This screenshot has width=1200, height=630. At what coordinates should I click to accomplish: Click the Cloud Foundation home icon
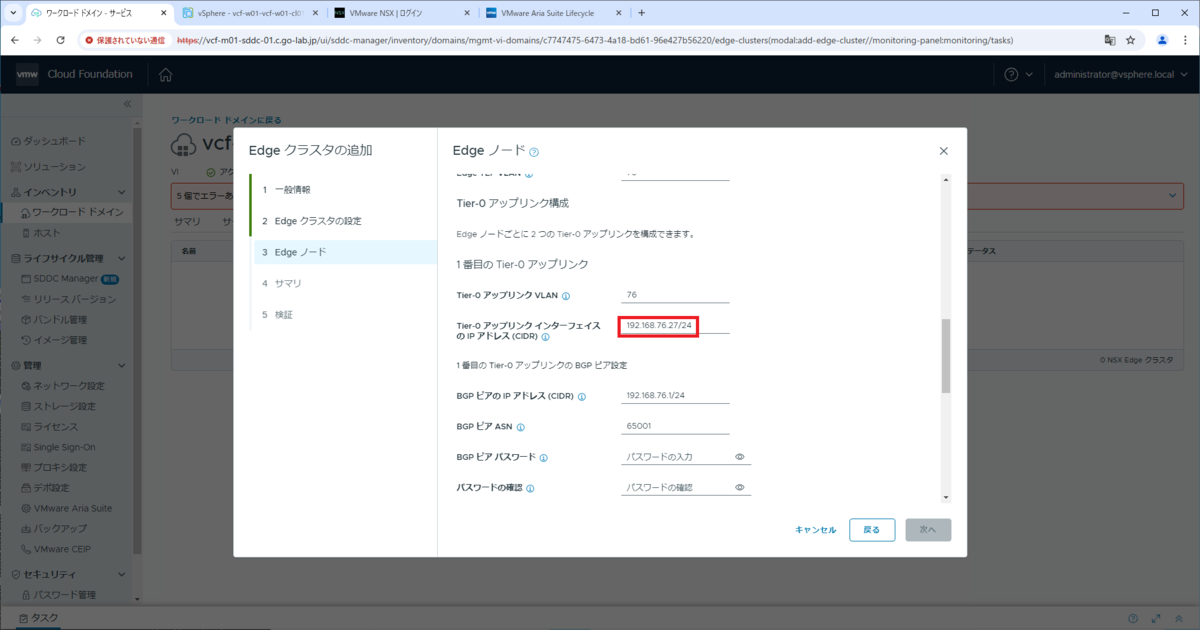tap(165, 75)
